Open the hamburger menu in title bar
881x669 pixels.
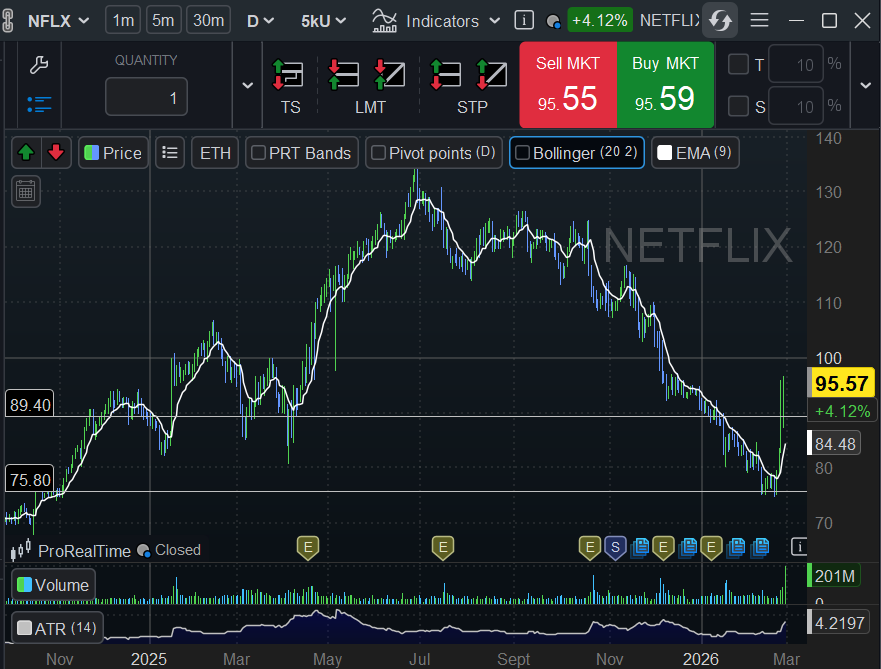coord(760,20)
